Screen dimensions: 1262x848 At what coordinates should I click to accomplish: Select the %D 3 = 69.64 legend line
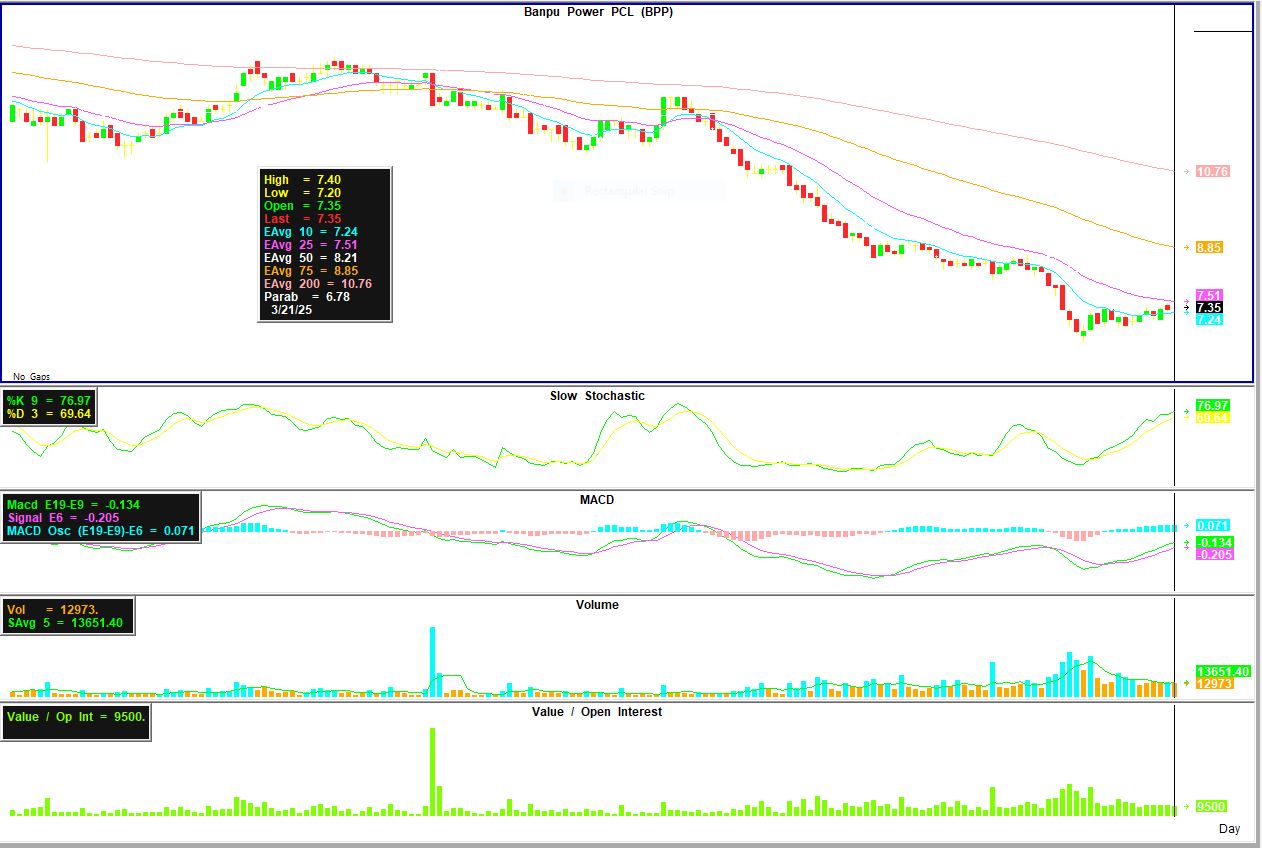pyautogui.click(x=49, y=414)
